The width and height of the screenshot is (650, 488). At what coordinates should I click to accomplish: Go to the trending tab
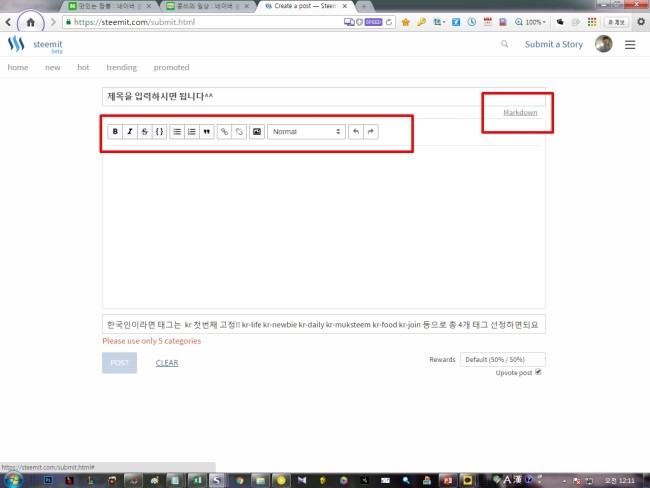[121, 68]
